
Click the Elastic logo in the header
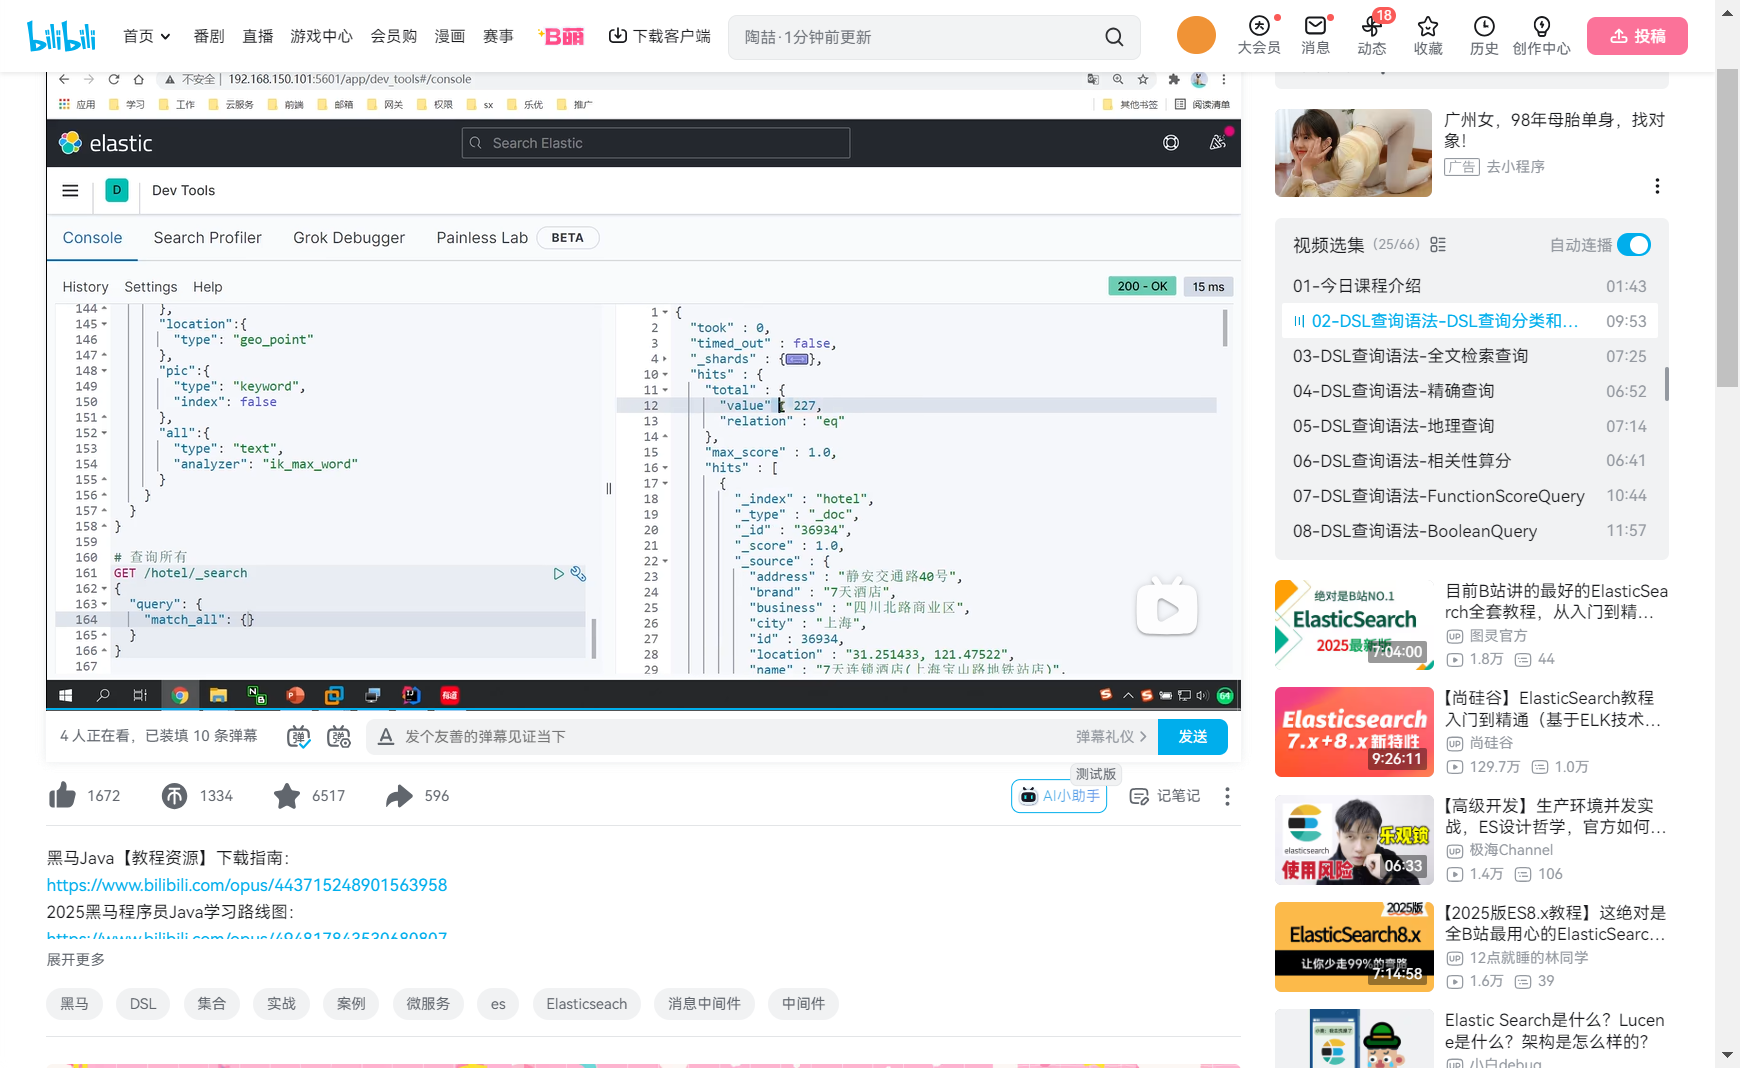click(x=105, y=143)
